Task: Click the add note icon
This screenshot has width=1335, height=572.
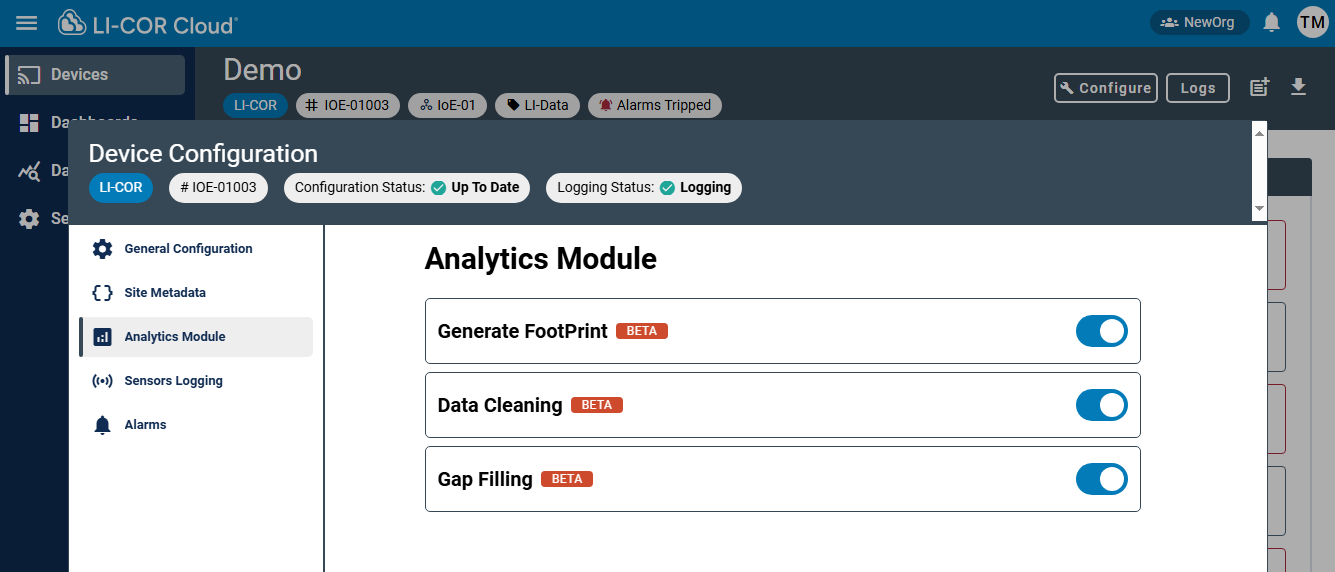Action: [x=1260, y=88]
